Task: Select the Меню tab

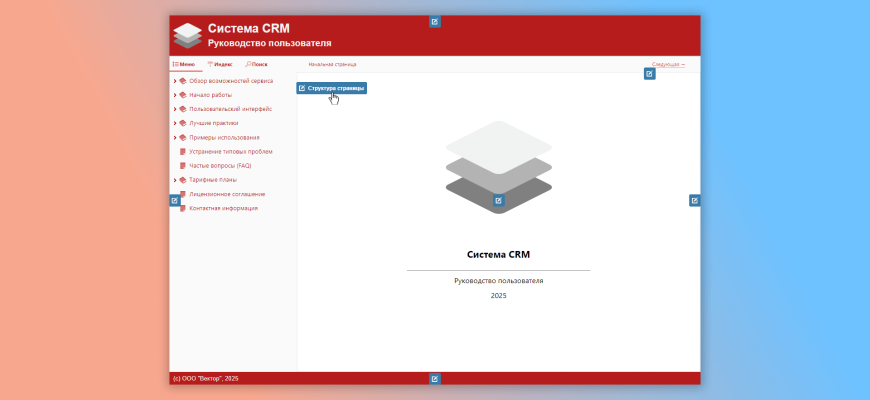Action: (184, 64)
